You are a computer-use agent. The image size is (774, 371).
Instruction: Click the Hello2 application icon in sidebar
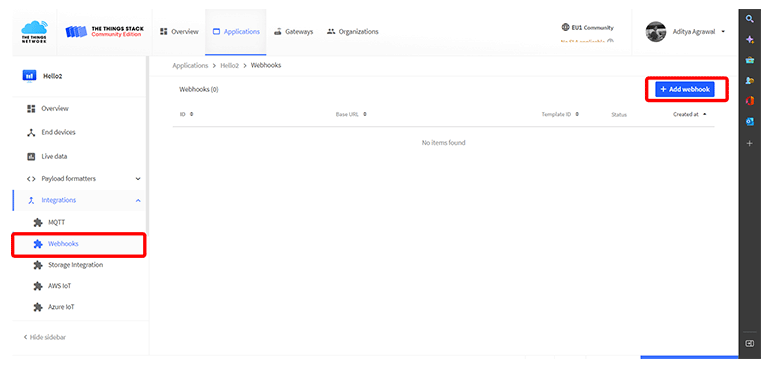click(30, 76)
